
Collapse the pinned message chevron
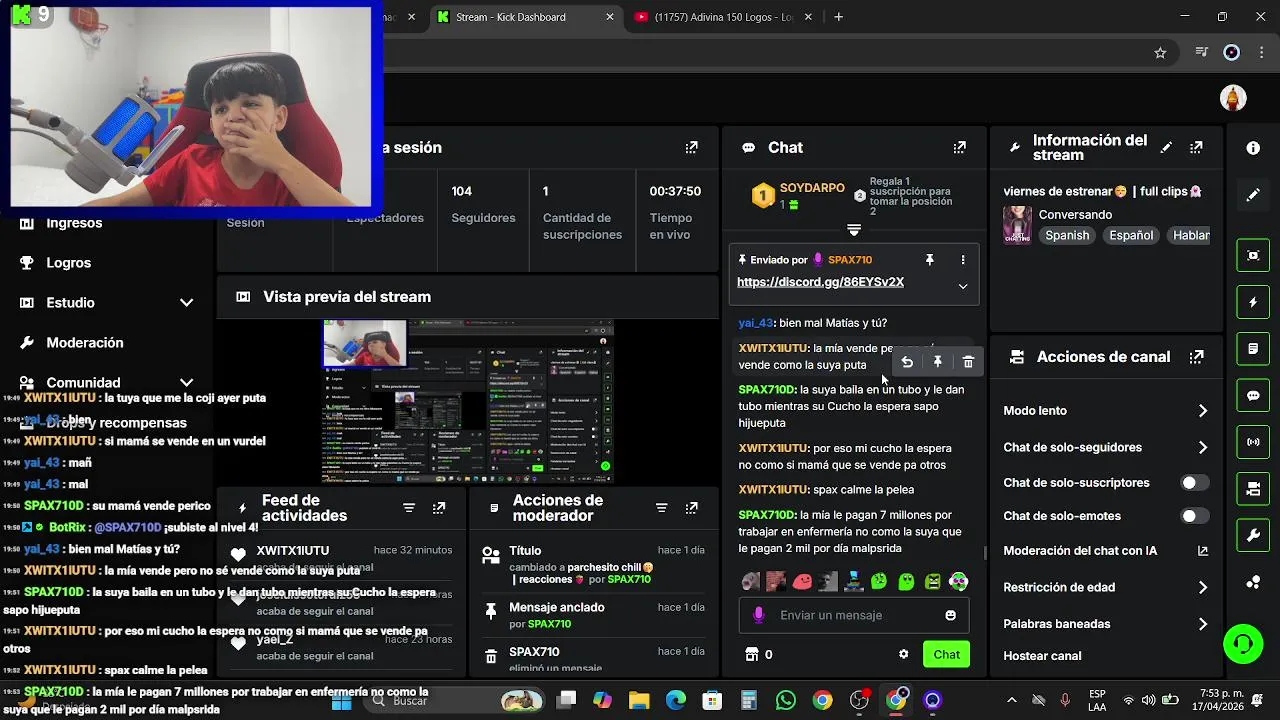point(963,286)
